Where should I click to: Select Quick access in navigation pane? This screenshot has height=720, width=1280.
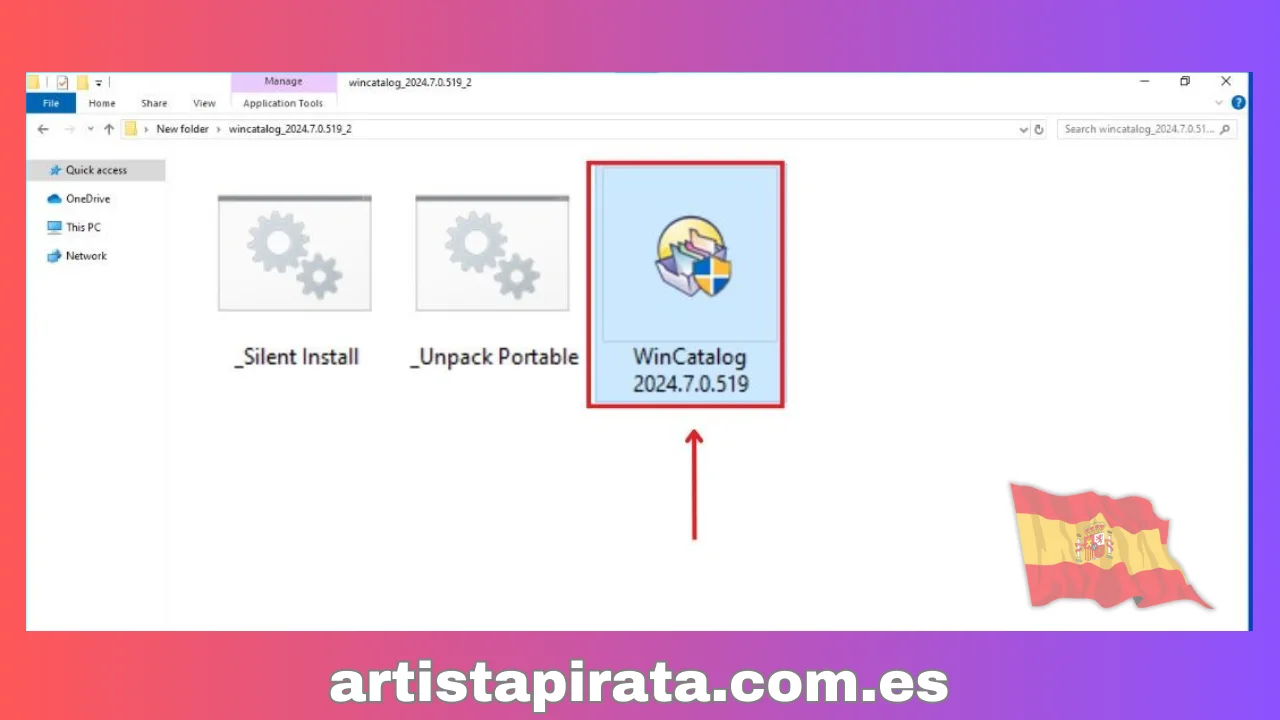pyautogui.click(x=96, y=170)
